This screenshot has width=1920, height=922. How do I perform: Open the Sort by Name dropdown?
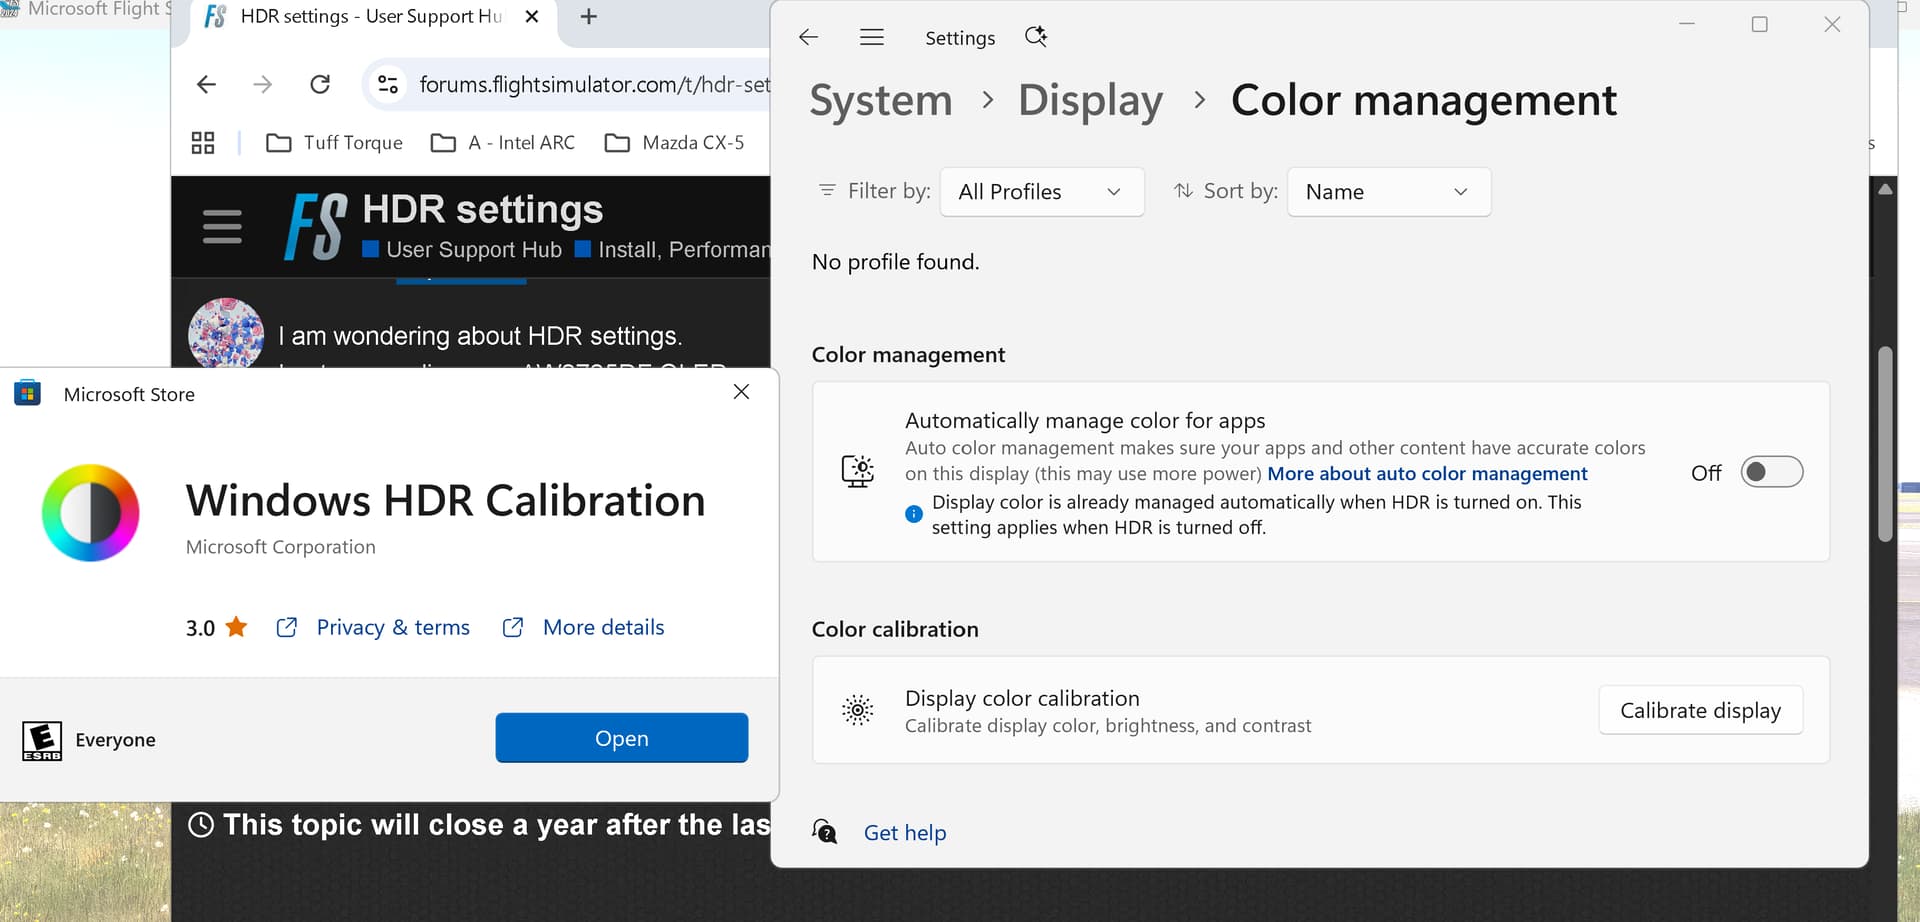[x=1389, y=192]
